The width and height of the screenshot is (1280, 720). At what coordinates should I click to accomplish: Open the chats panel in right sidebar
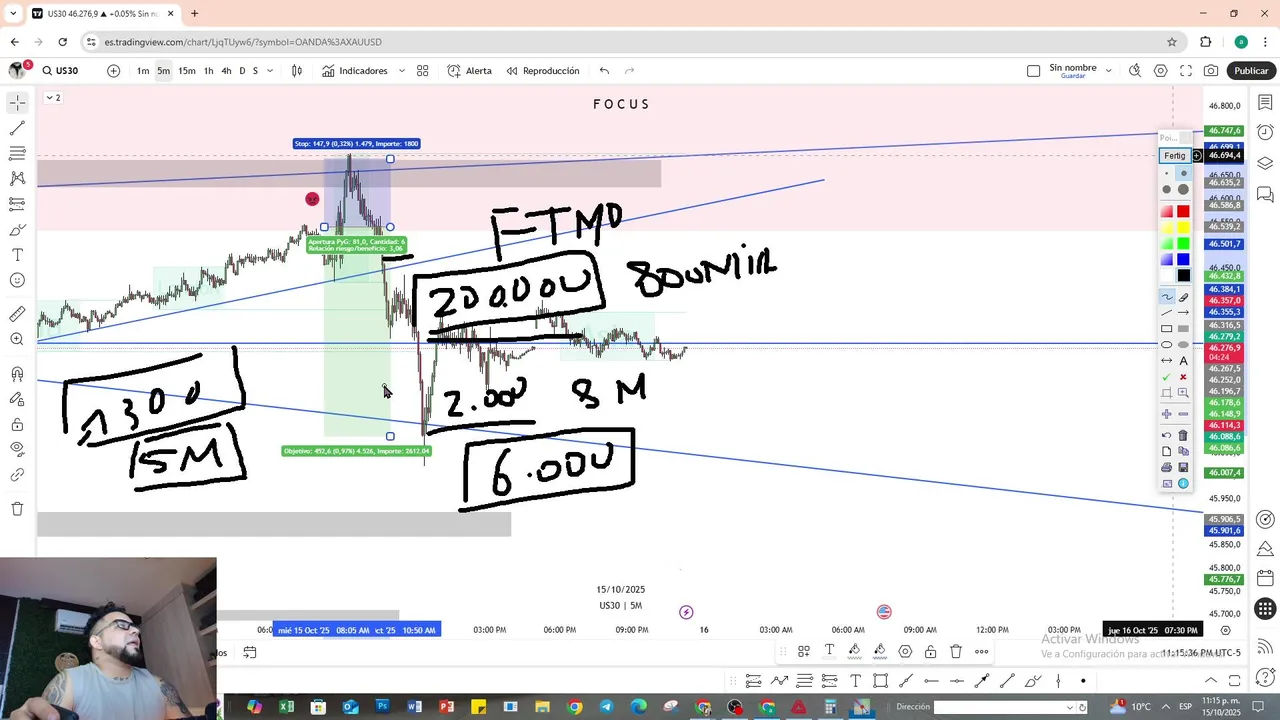pyautogui.click(x=1265, y=194)
